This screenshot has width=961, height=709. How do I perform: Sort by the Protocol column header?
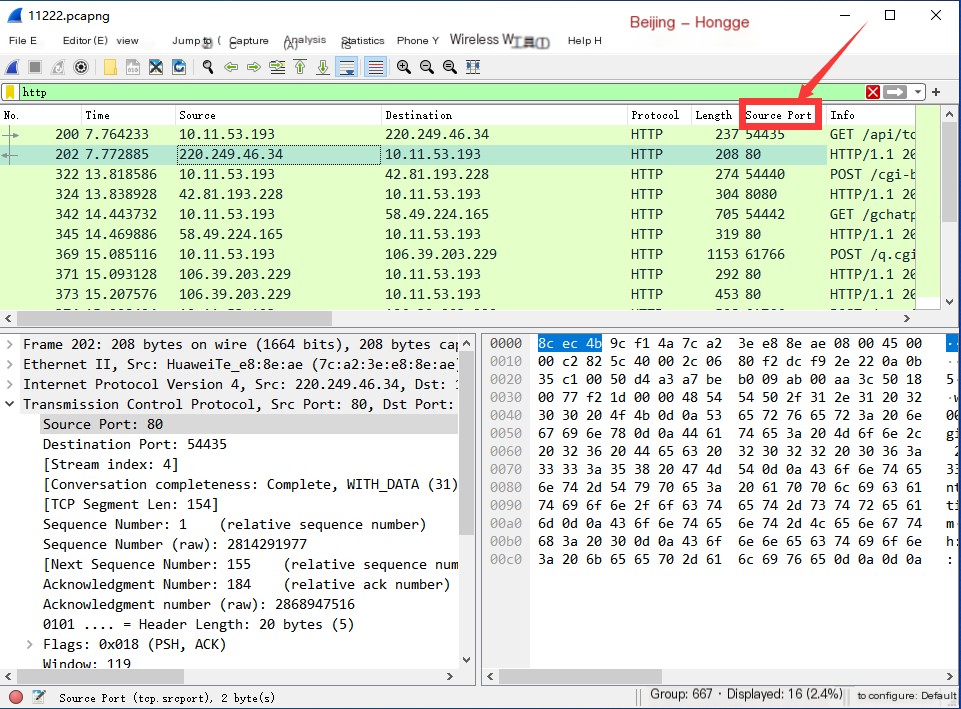point(659,115)
